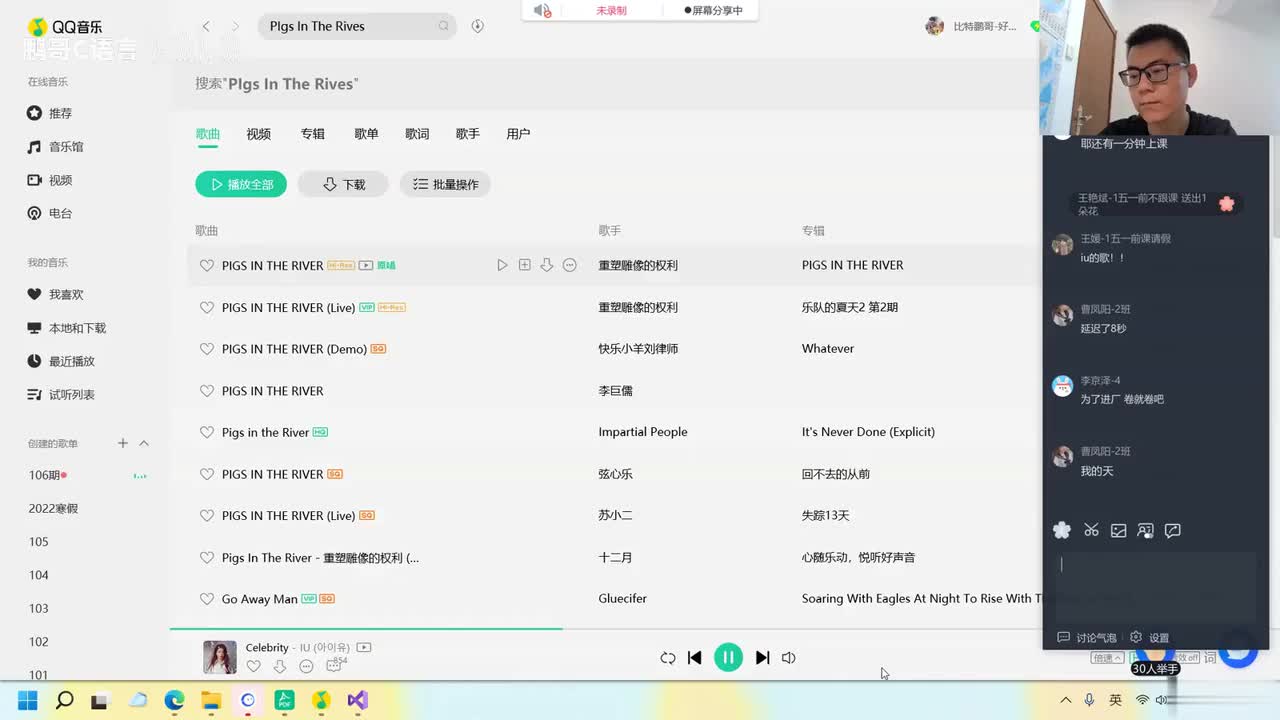Download first PIGS IN THE RIVER song icon

546,265
